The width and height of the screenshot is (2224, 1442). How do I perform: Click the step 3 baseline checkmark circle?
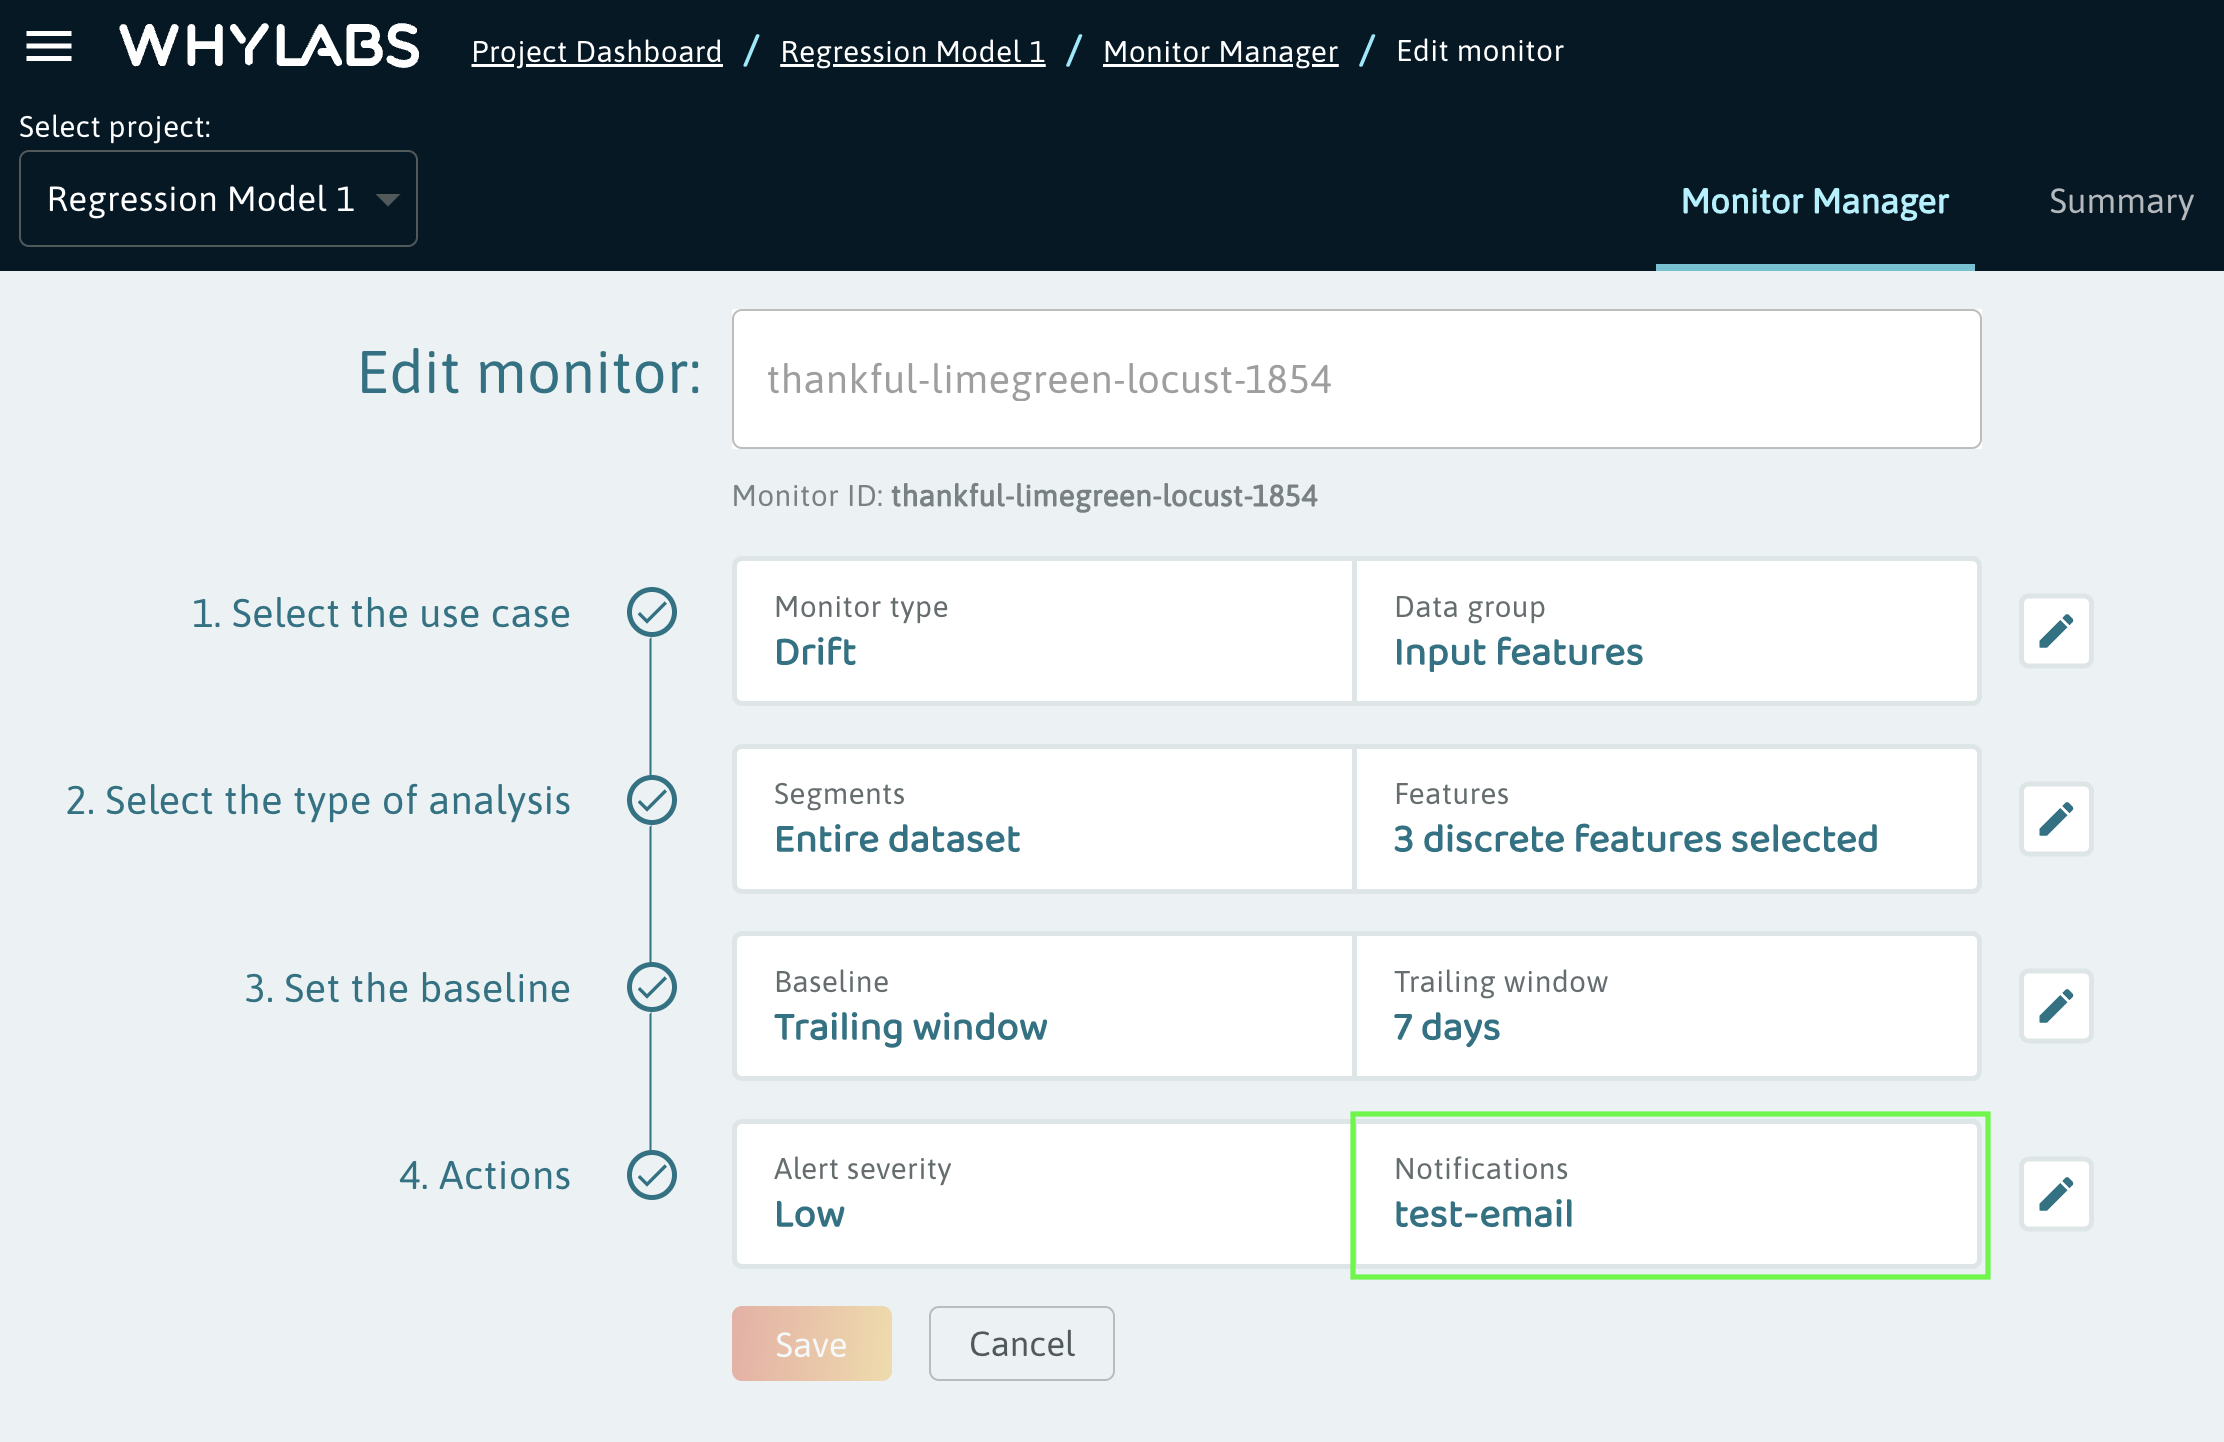pos(652,988)
